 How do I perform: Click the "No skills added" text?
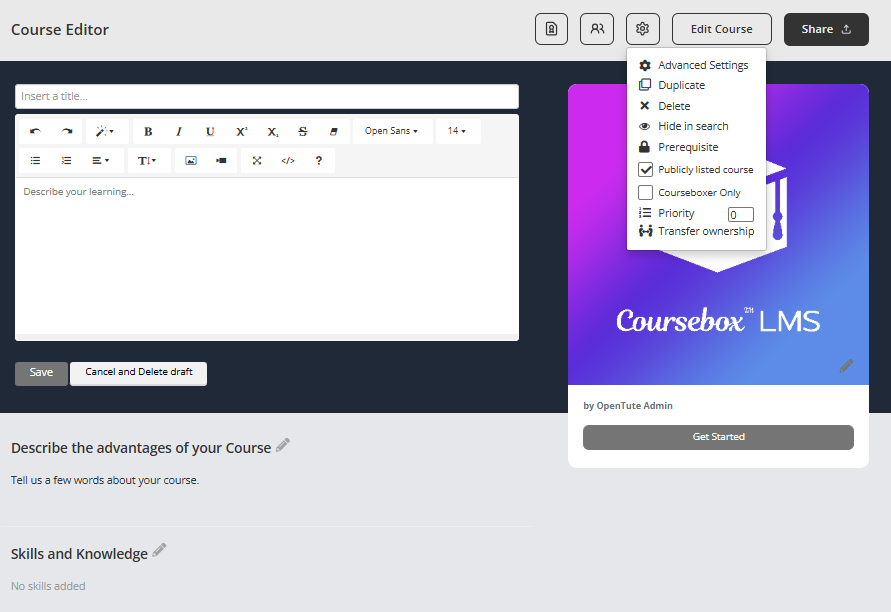[x=48, y=586]
